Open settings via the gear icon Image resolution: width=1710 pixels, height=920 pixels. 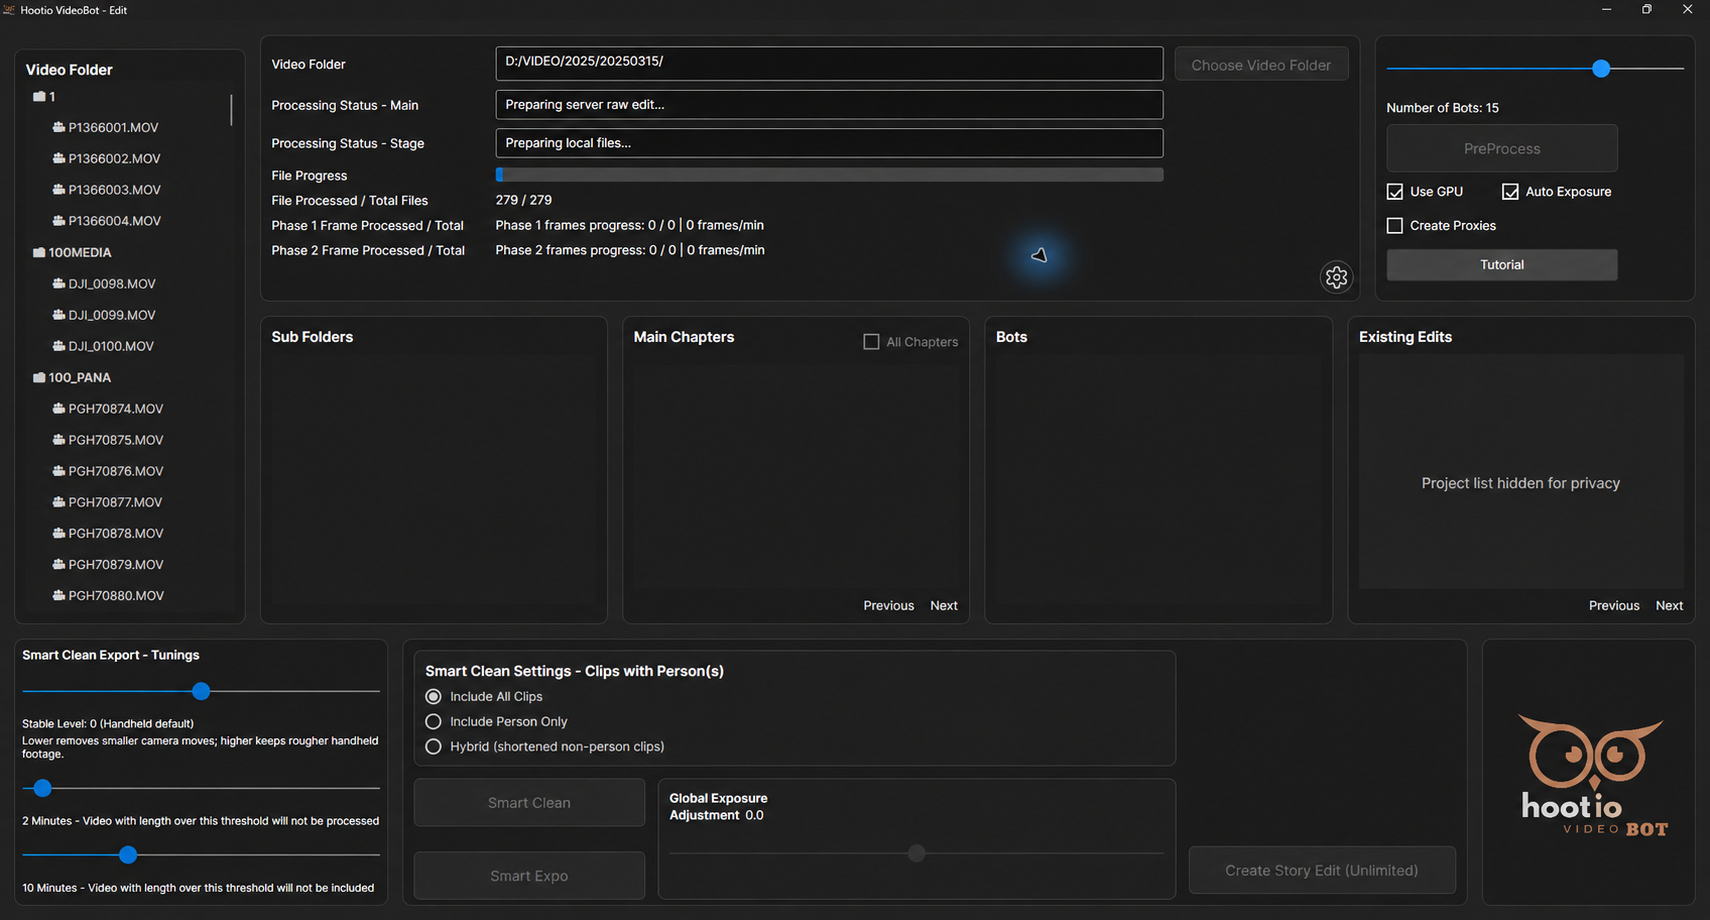[1336, 277]
